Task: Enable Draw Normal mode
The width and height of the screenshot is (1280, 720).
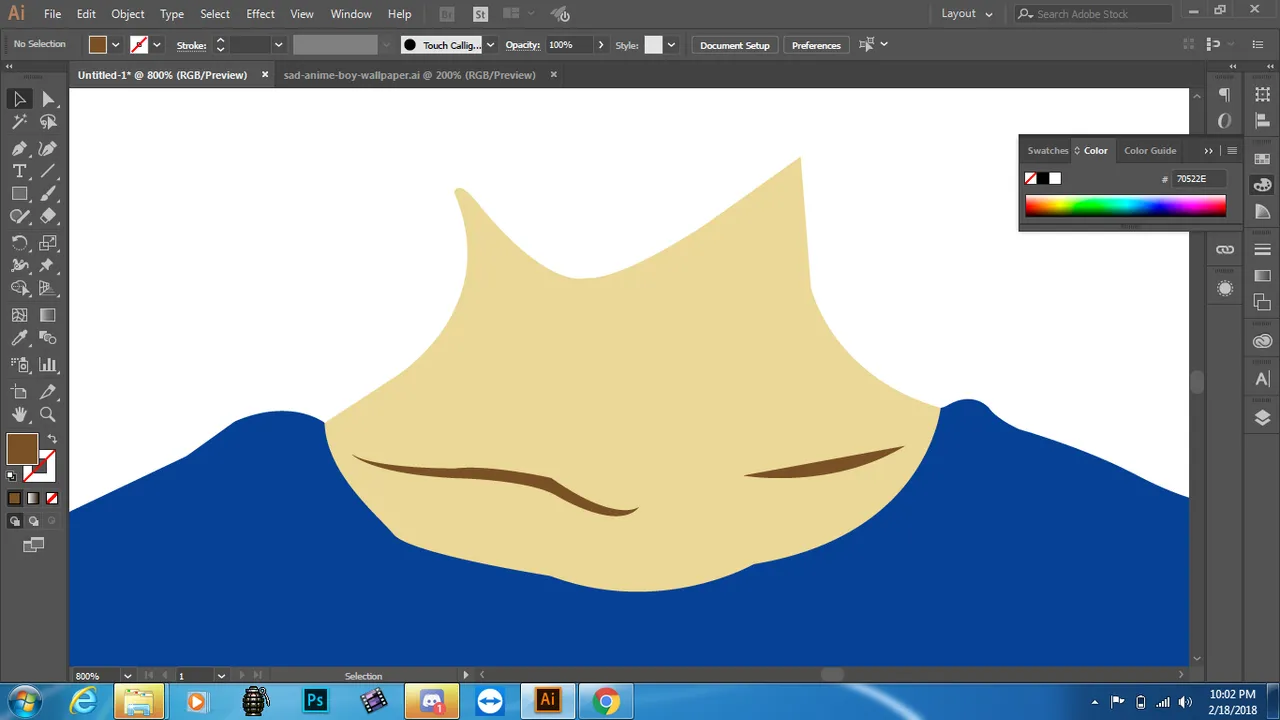Action: tap(14, 521)
